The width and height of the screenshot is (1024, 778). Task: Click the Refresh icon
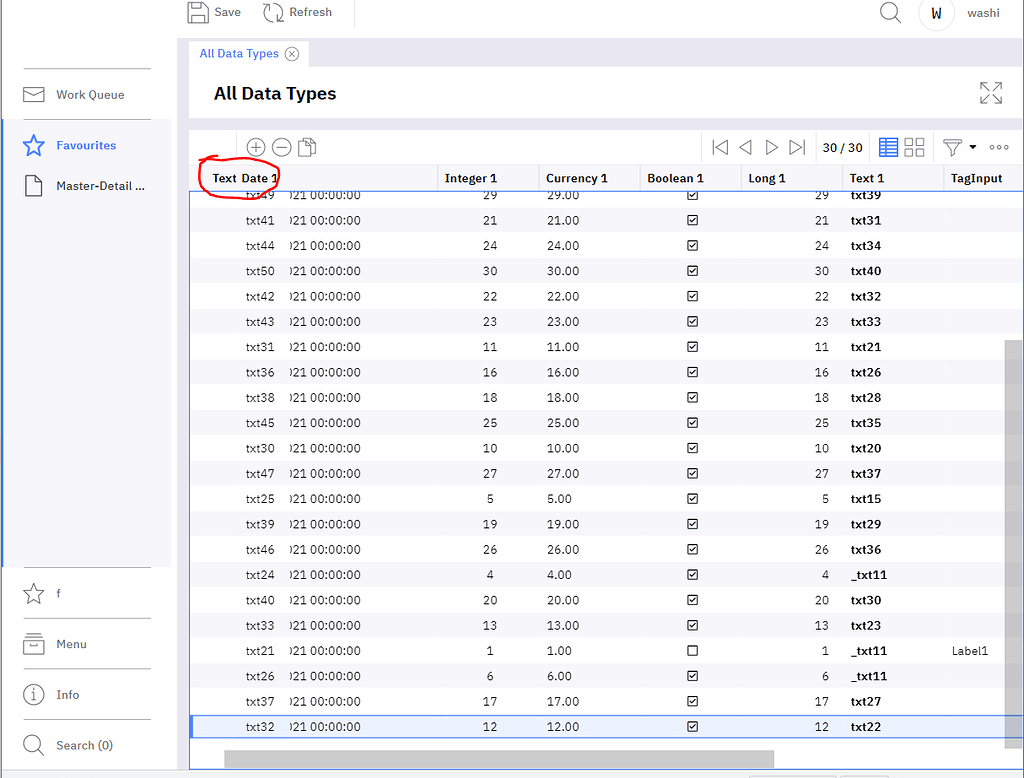tap(271, 13)
